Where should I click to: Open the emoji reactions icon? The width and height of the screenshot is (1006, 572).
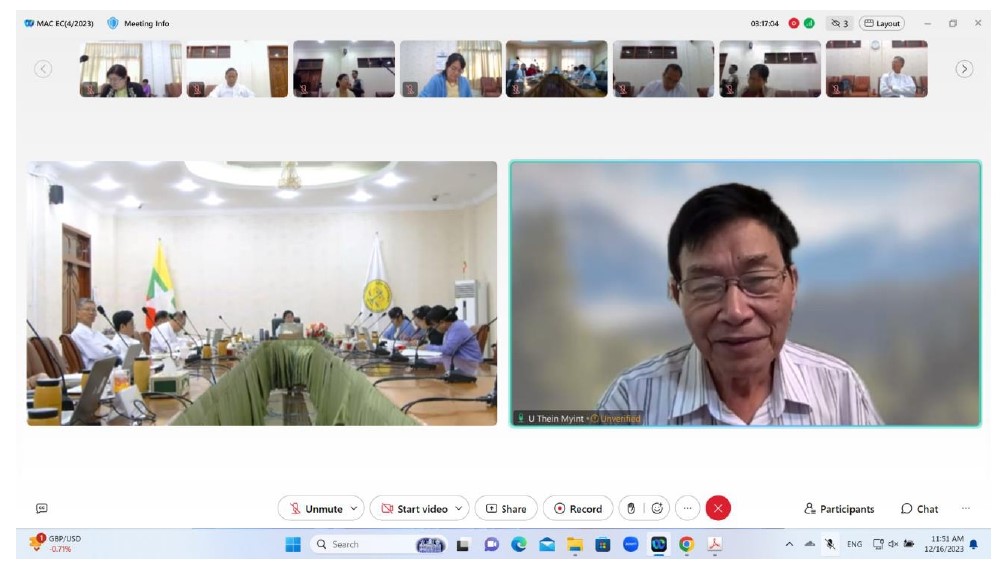click(x=657, y=508)
